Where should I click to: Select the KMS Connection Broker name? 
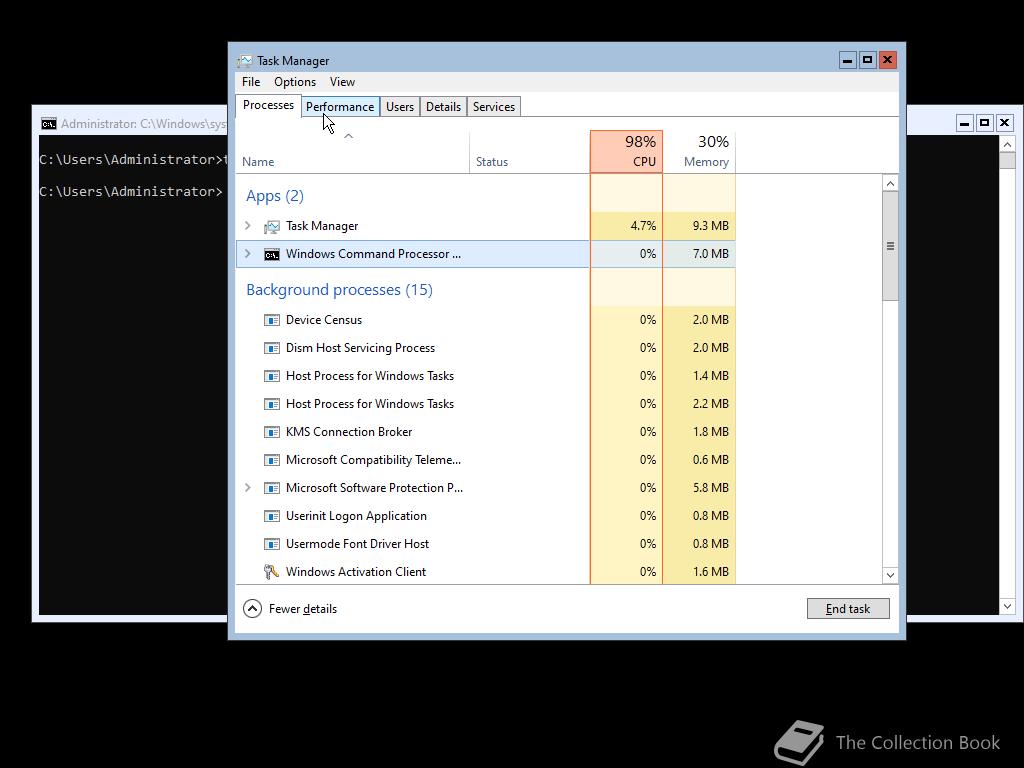[349, 432]
